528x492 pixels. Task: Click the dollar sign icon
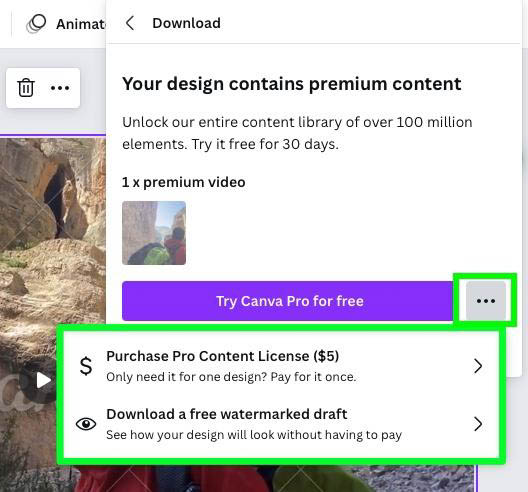coord(86,366)
